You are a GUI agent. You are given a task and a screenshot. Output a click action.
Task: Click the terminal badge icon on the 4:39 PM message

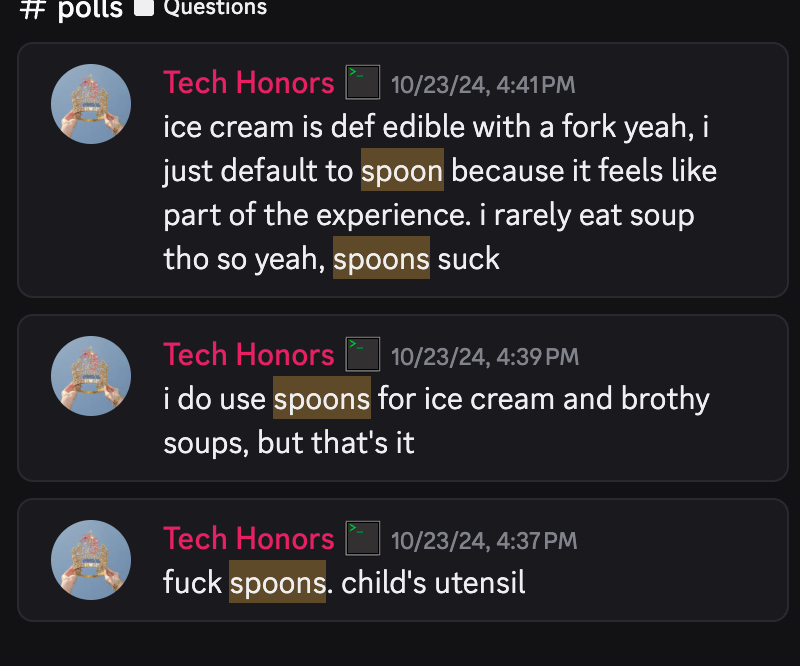pos(362,355)
